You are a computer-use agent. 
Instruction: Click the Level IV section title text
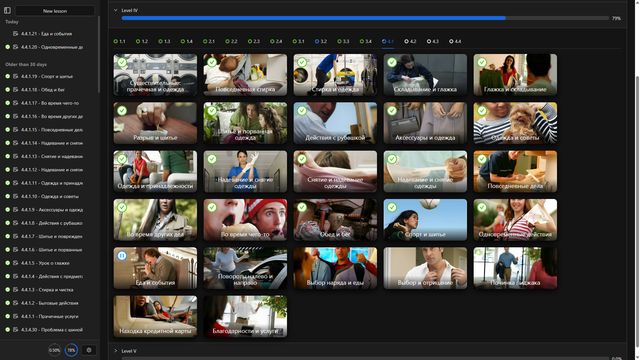[x=129, y=10]
